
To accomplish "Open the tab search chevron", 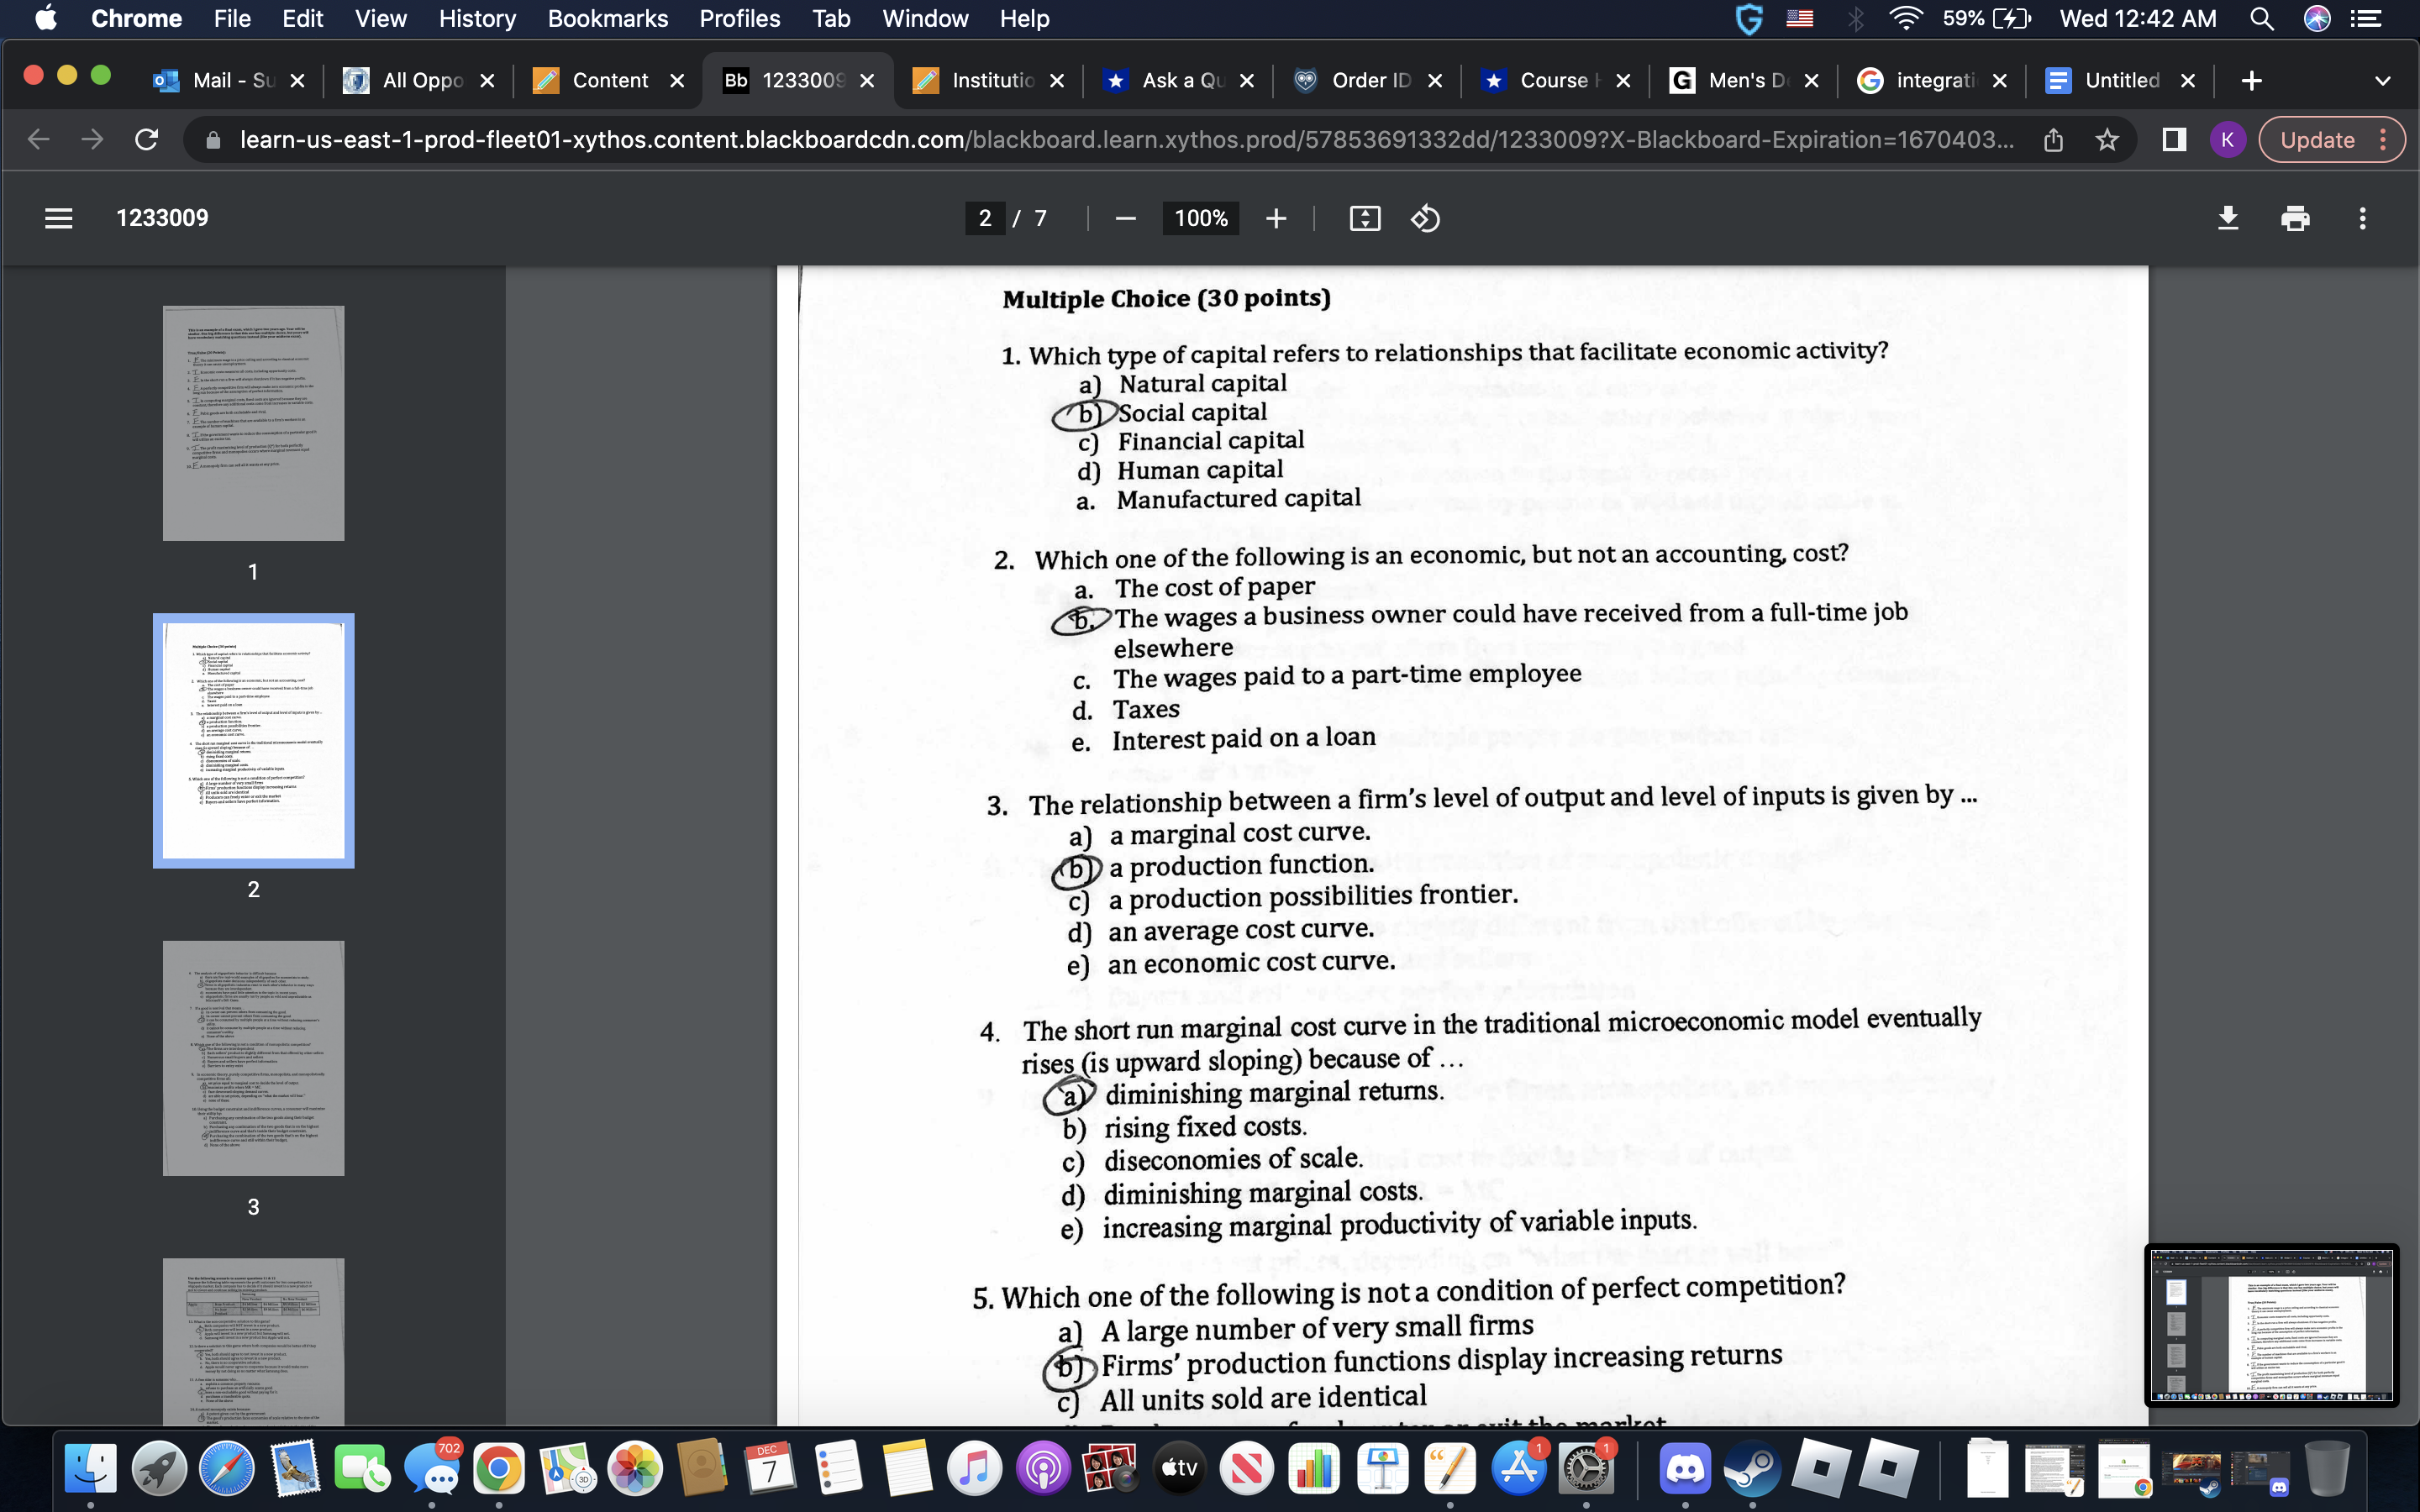I will (x=2383, y=80).
